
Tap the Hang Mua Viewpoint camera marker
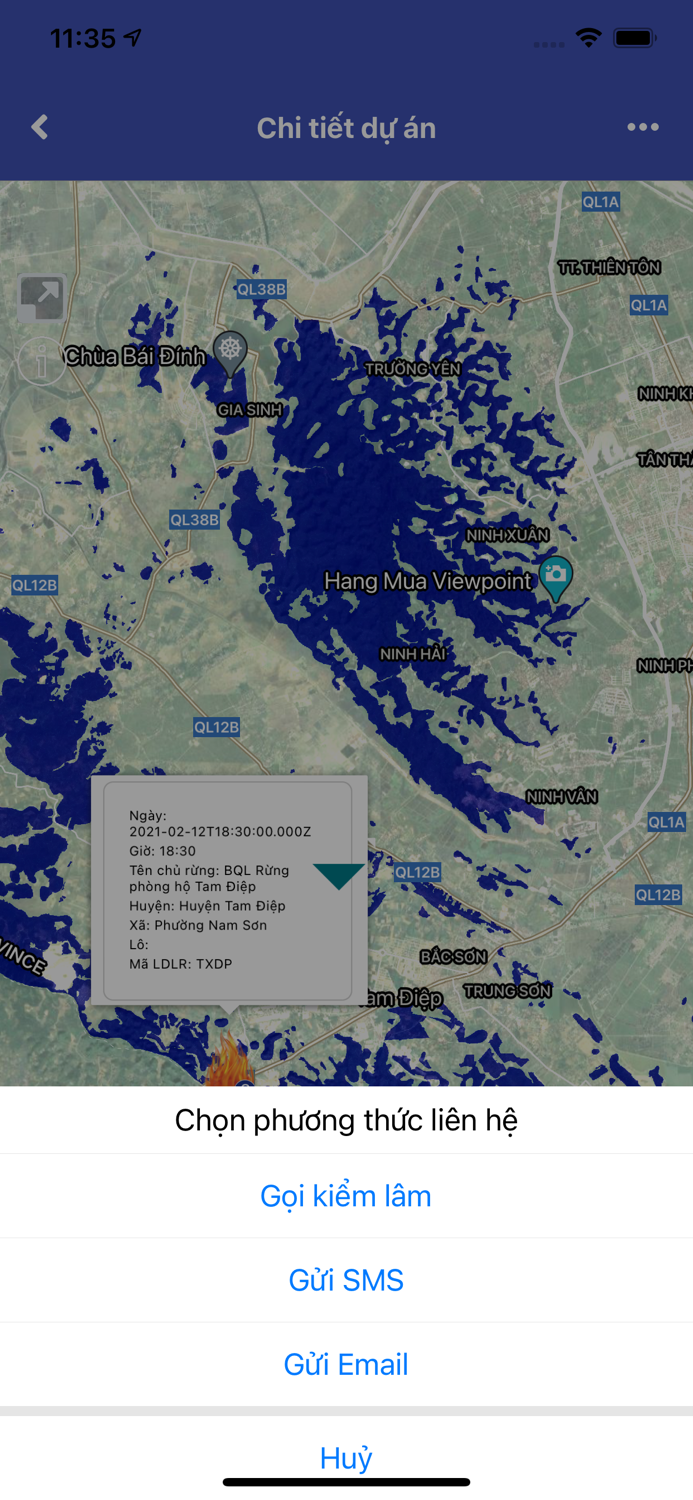[555, 579]
